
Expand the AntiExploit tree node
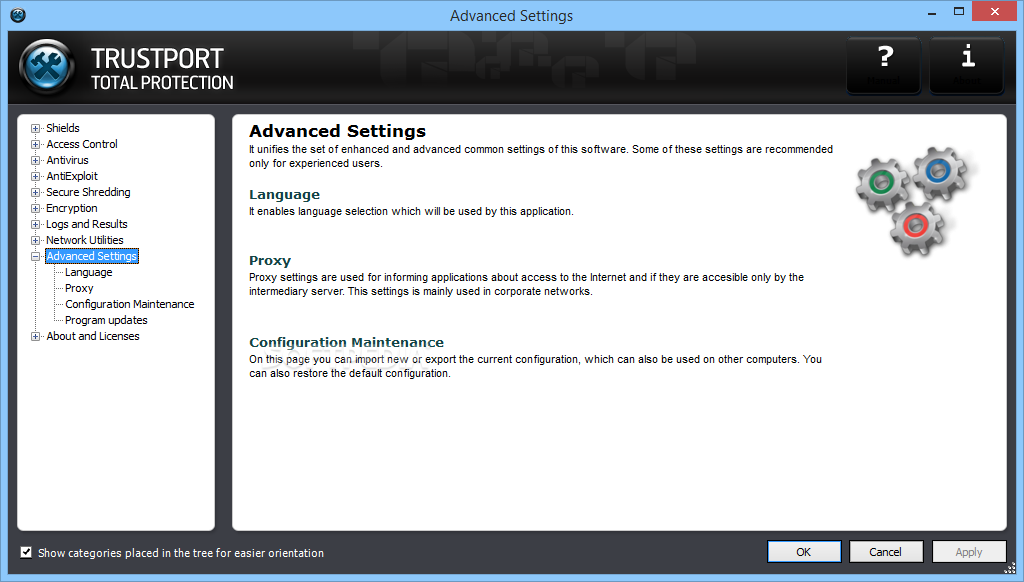(x=36, y=176)
